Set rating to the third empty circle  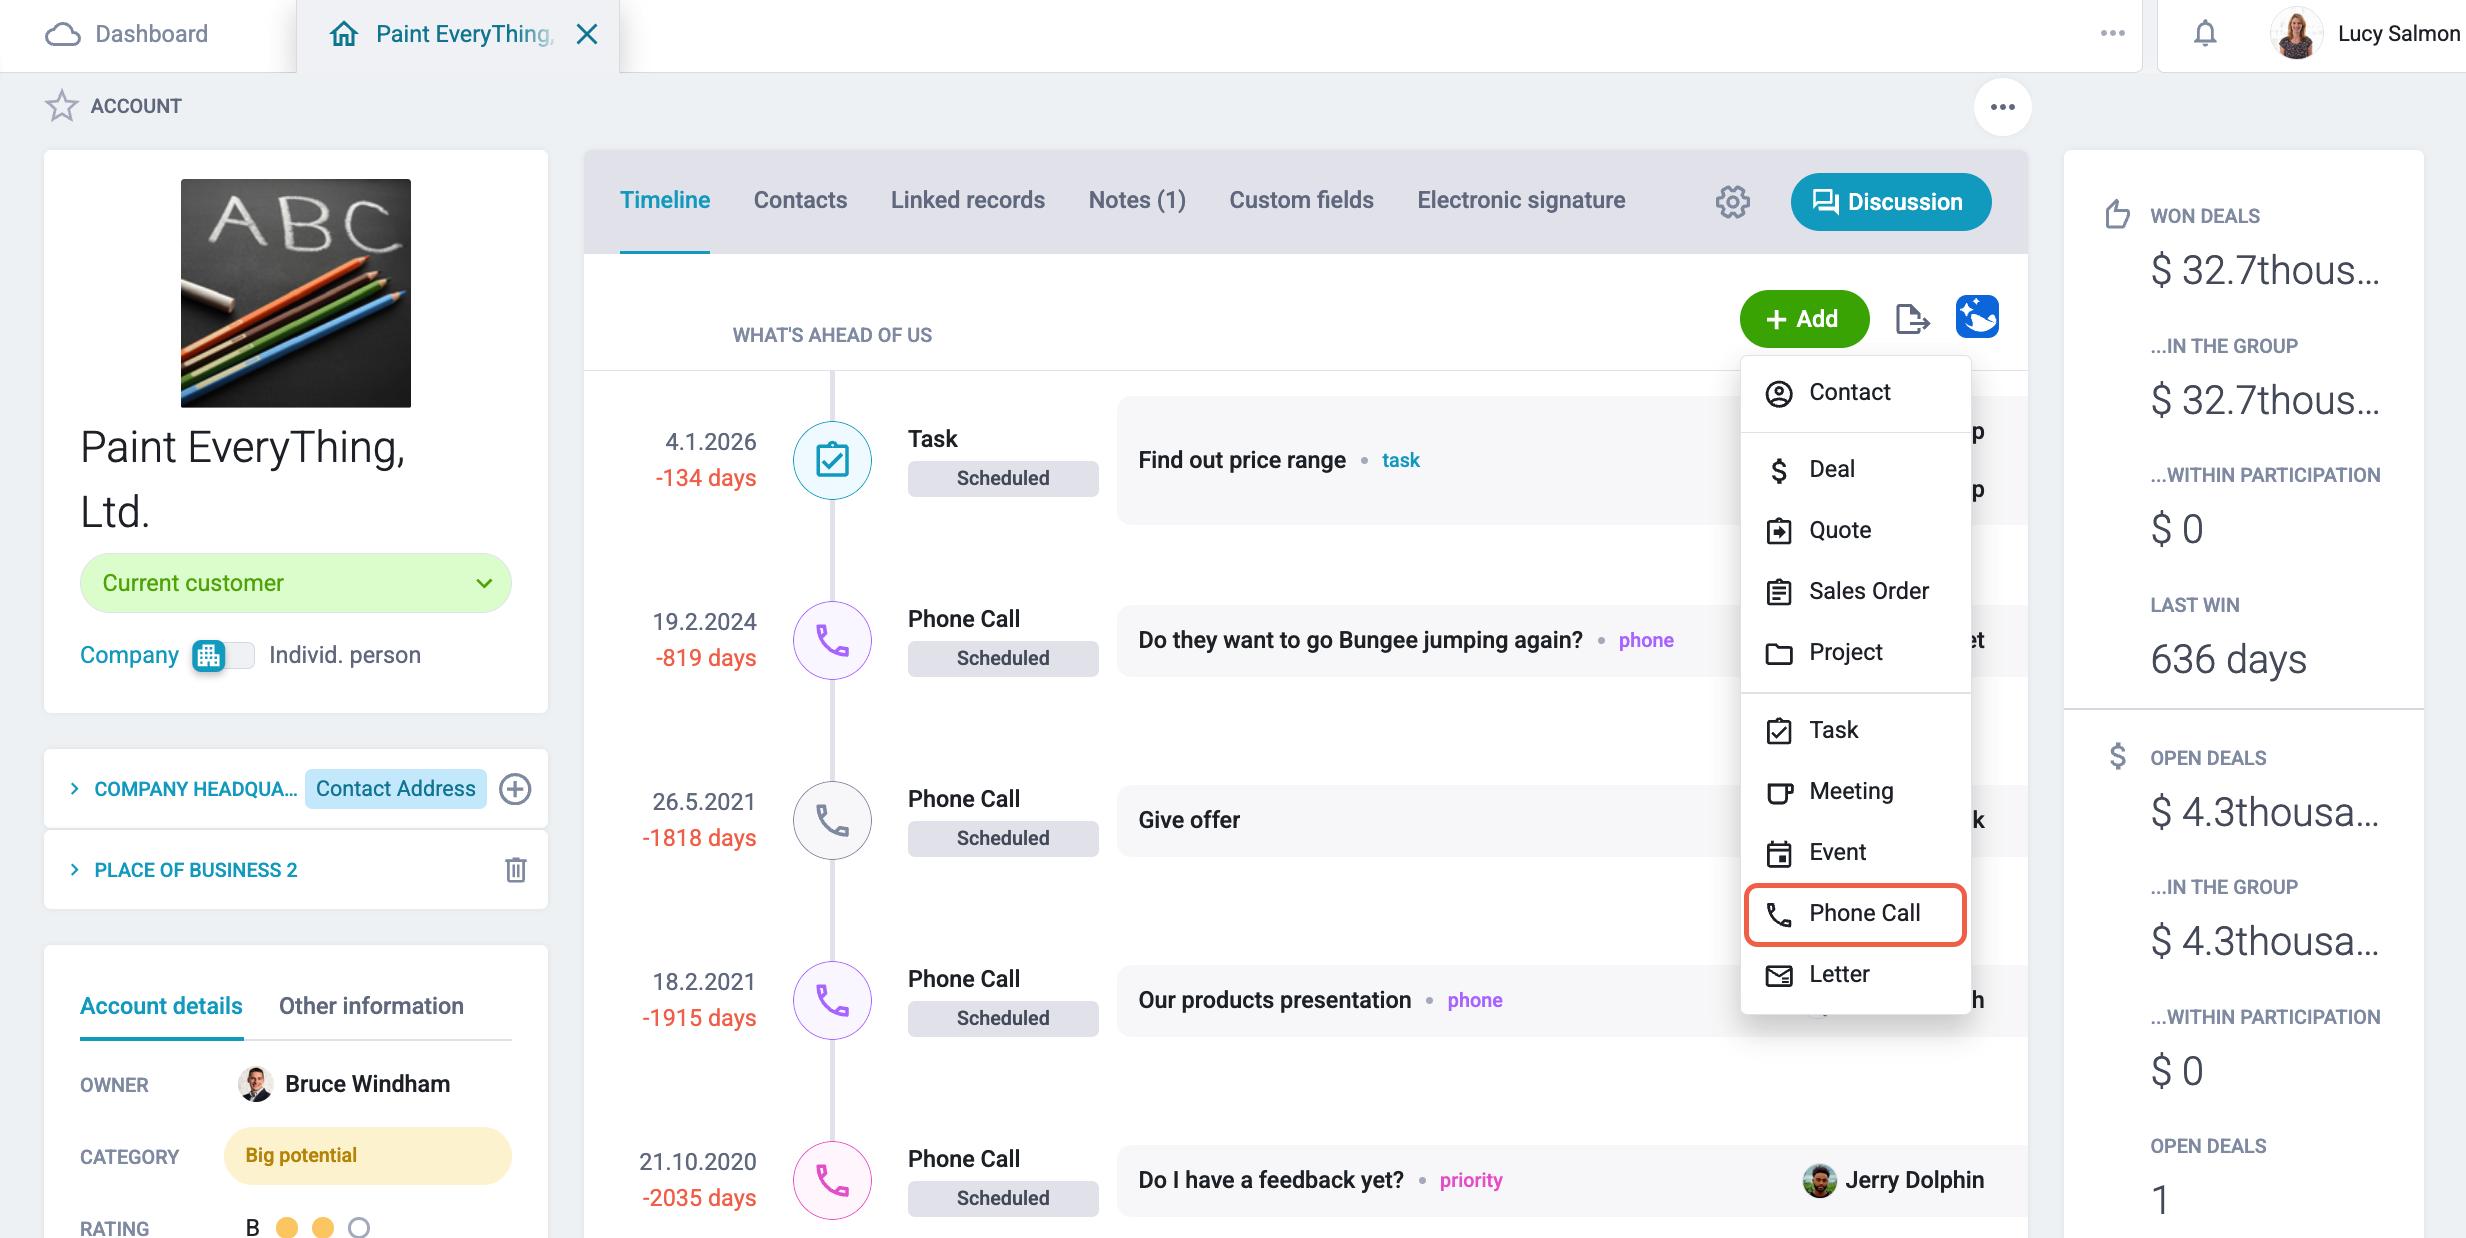(x=359, y=1227)
